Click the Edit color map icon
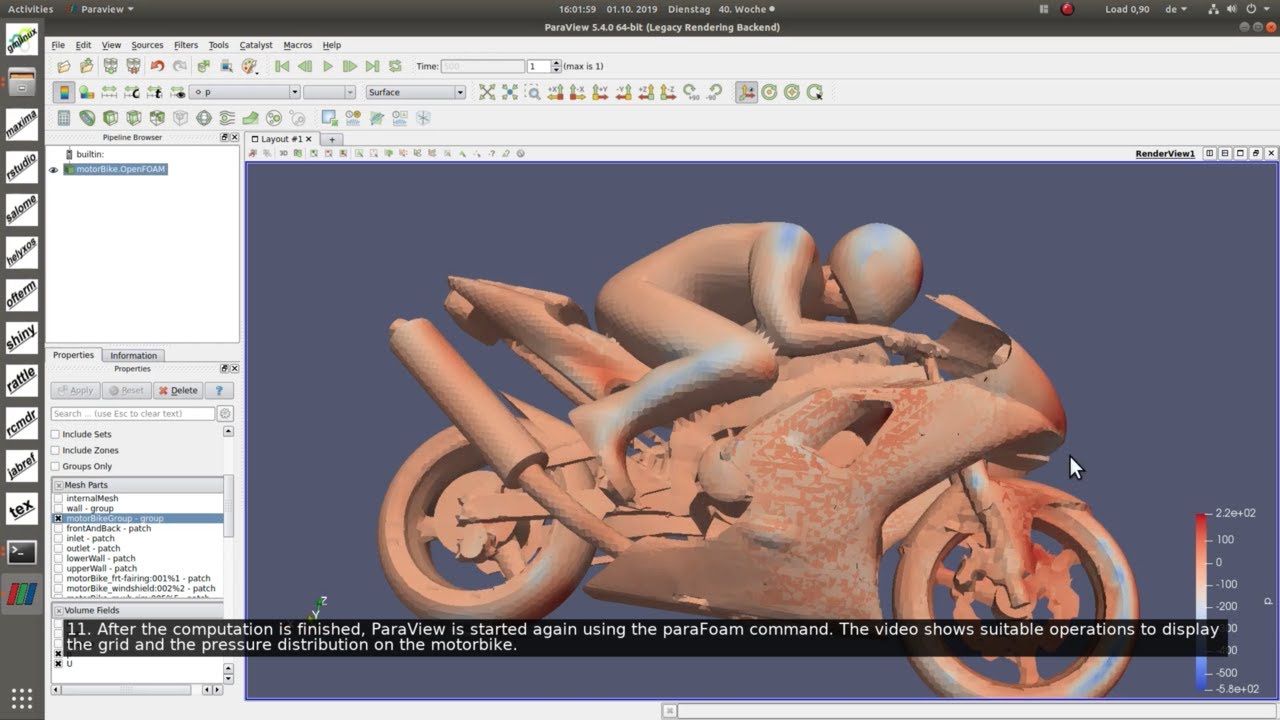Screen dimensions: 1280x720 coord(87,92)
